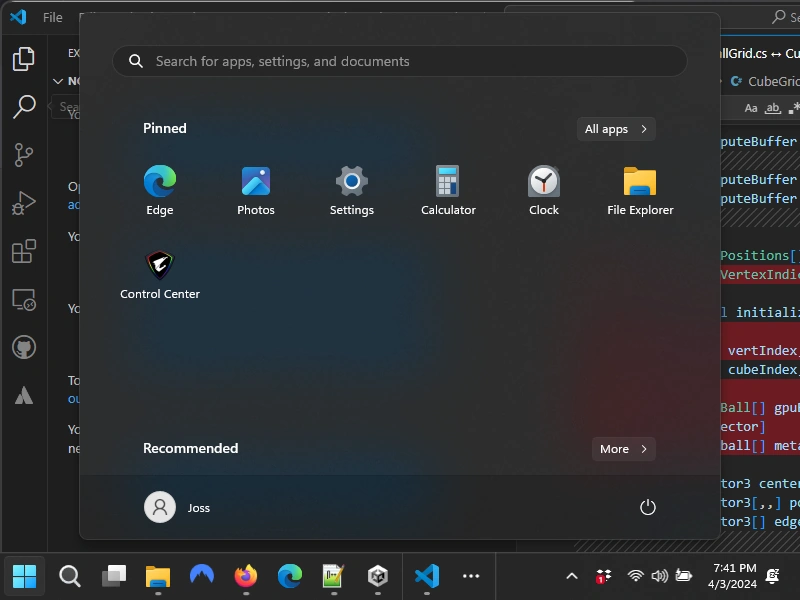800x600 pixels.
Task: Show the All apps list
Action: click(616, 129)
